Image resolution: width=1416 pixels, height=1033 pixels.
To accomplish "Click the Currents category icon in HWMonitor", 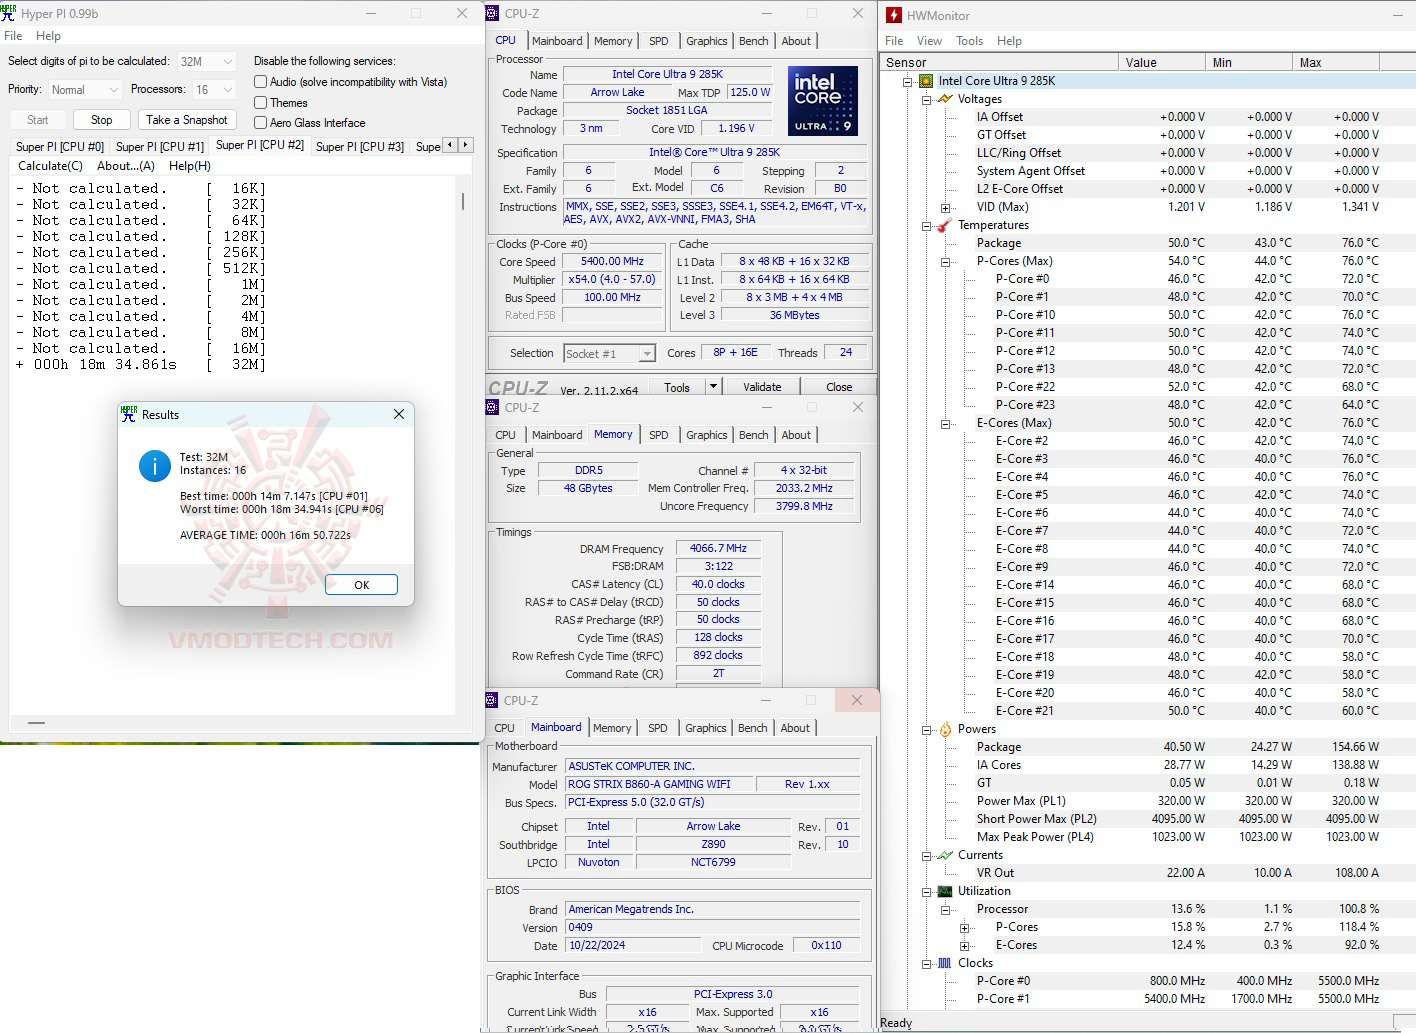I will pos(945,855).
